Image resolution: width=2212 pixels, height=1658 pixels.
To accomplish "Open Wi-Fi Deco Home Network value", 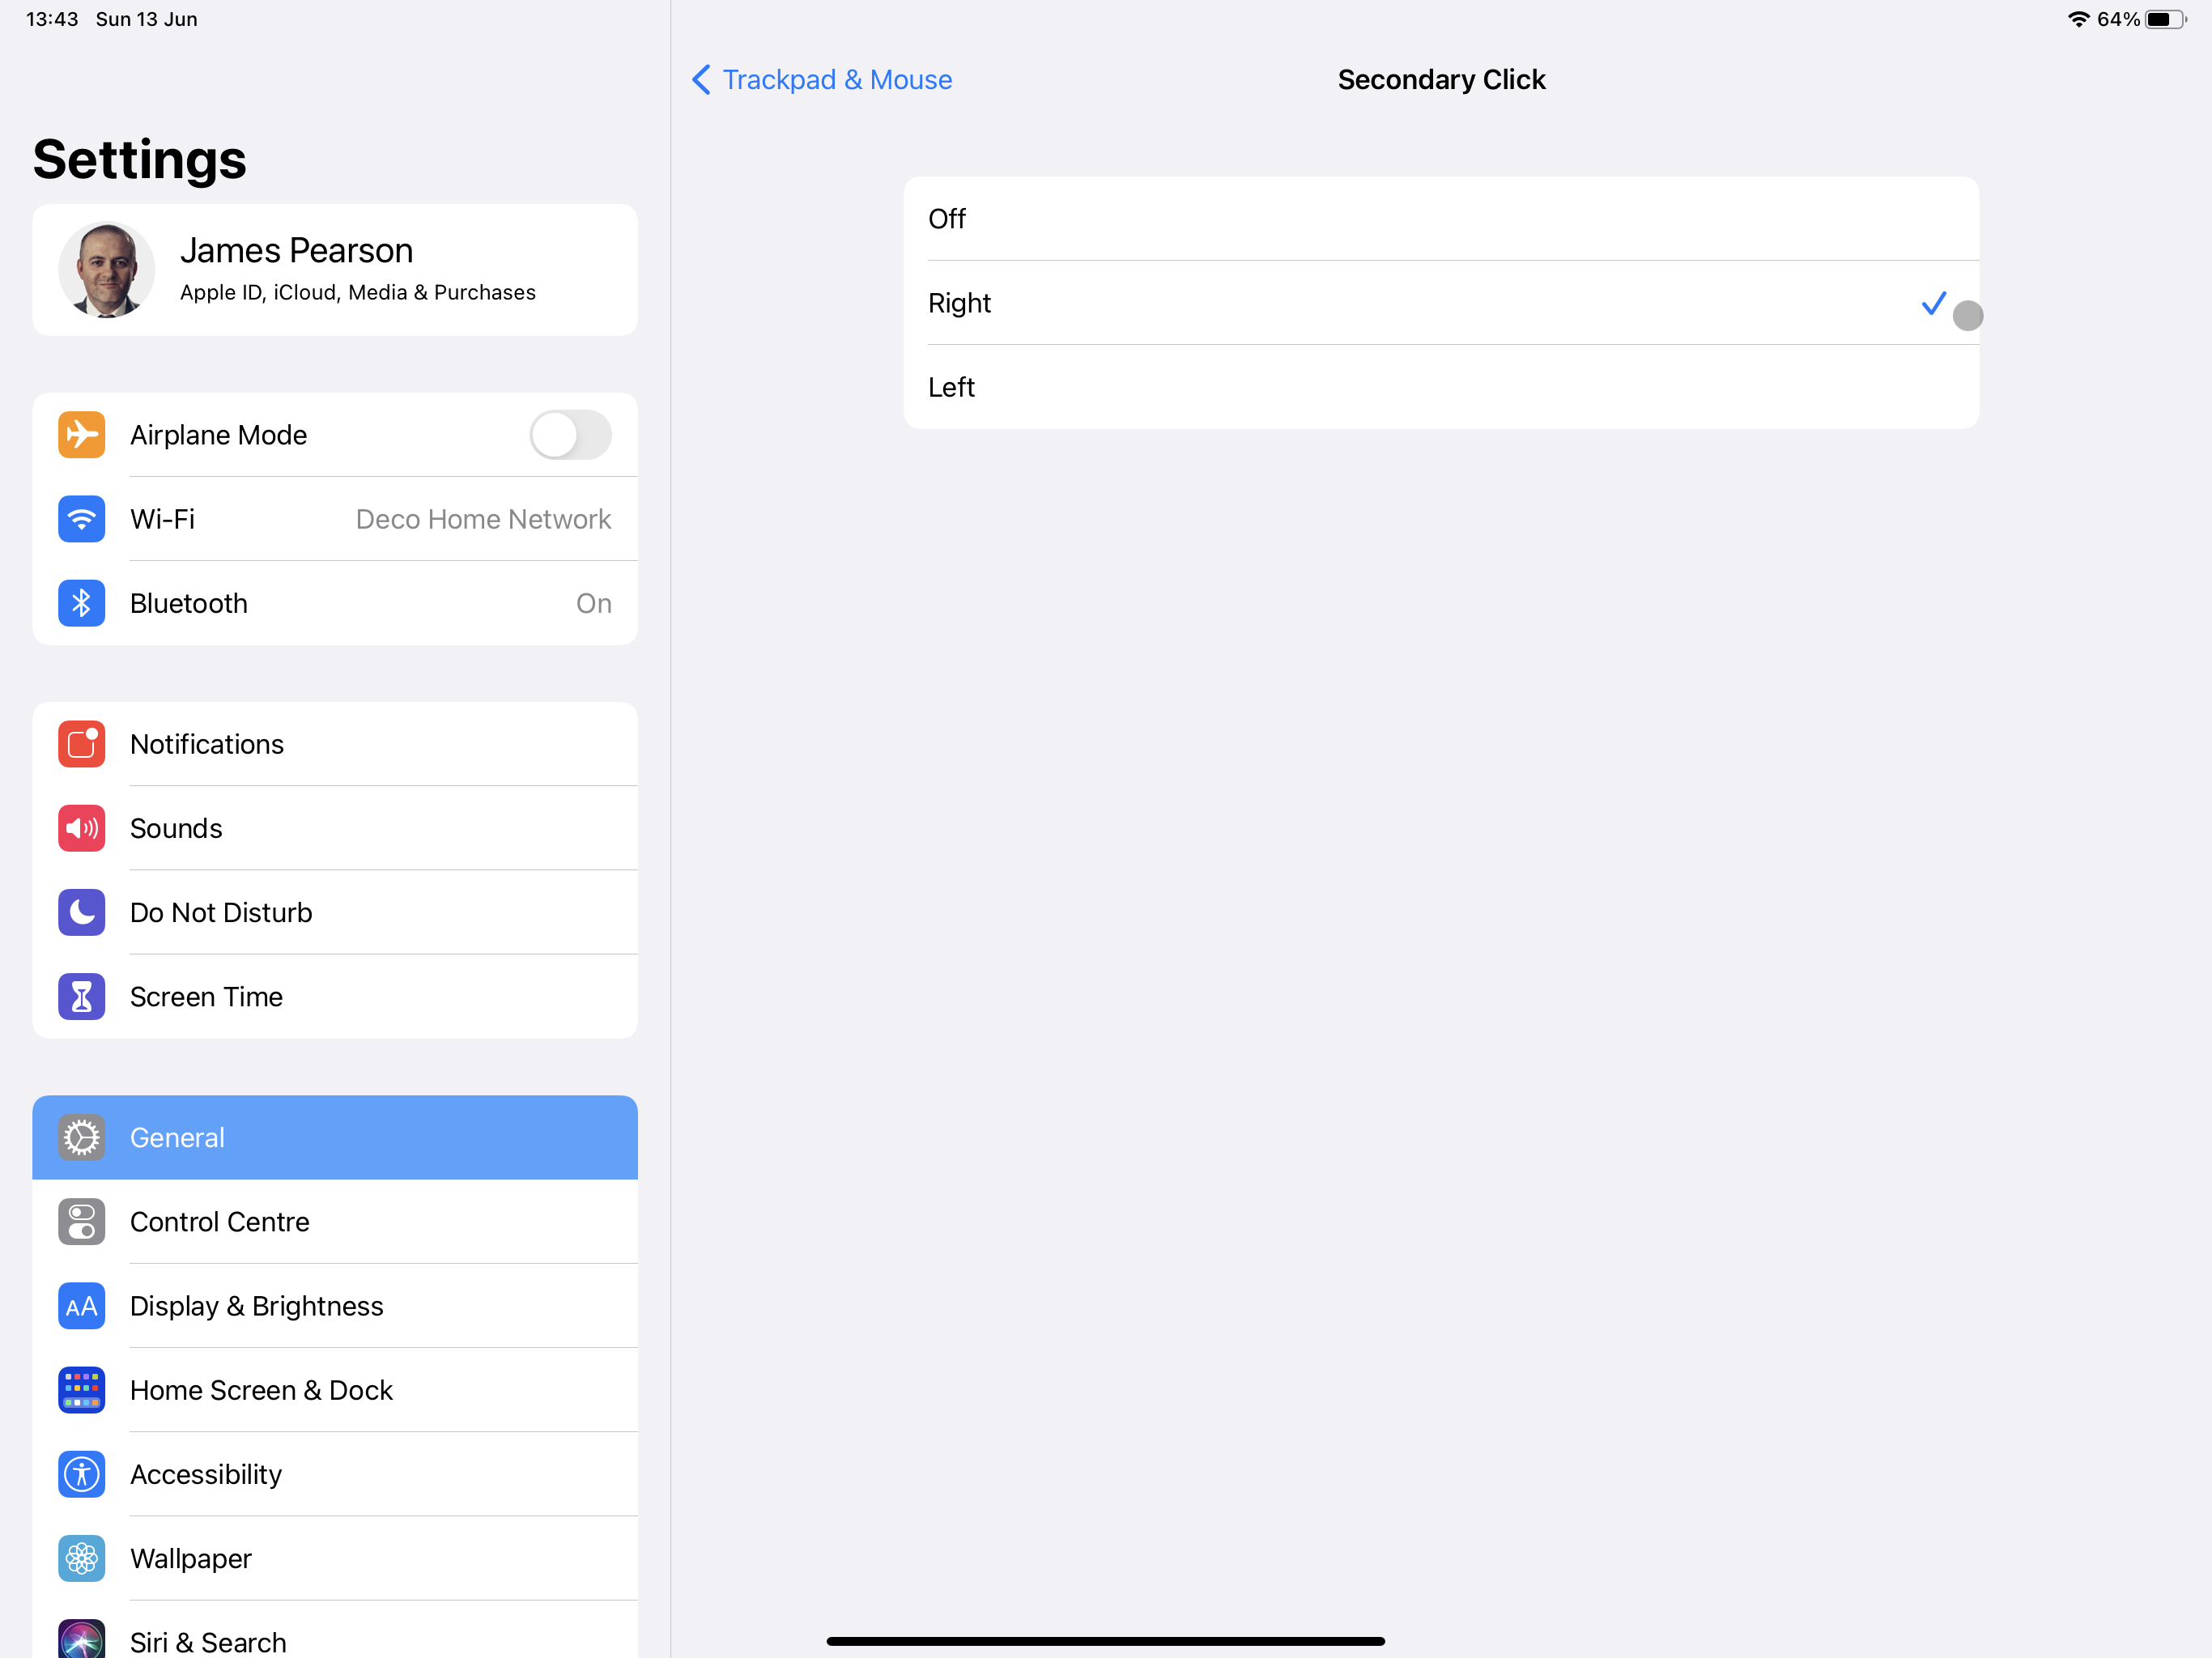I will 483,519.
